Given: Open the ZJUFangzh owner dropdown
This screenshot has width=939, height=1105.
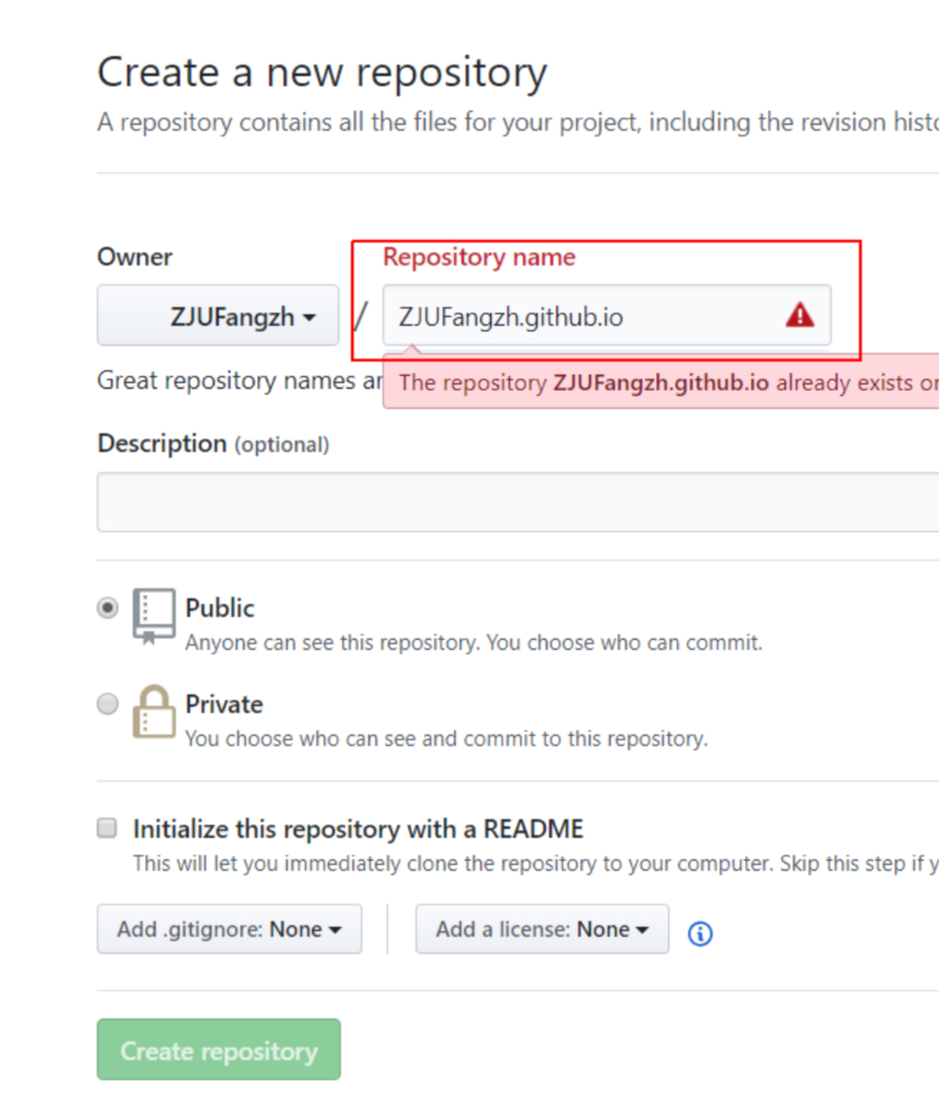Looking at the screenshot, I should pyautogui.click(x=218, y=316).
